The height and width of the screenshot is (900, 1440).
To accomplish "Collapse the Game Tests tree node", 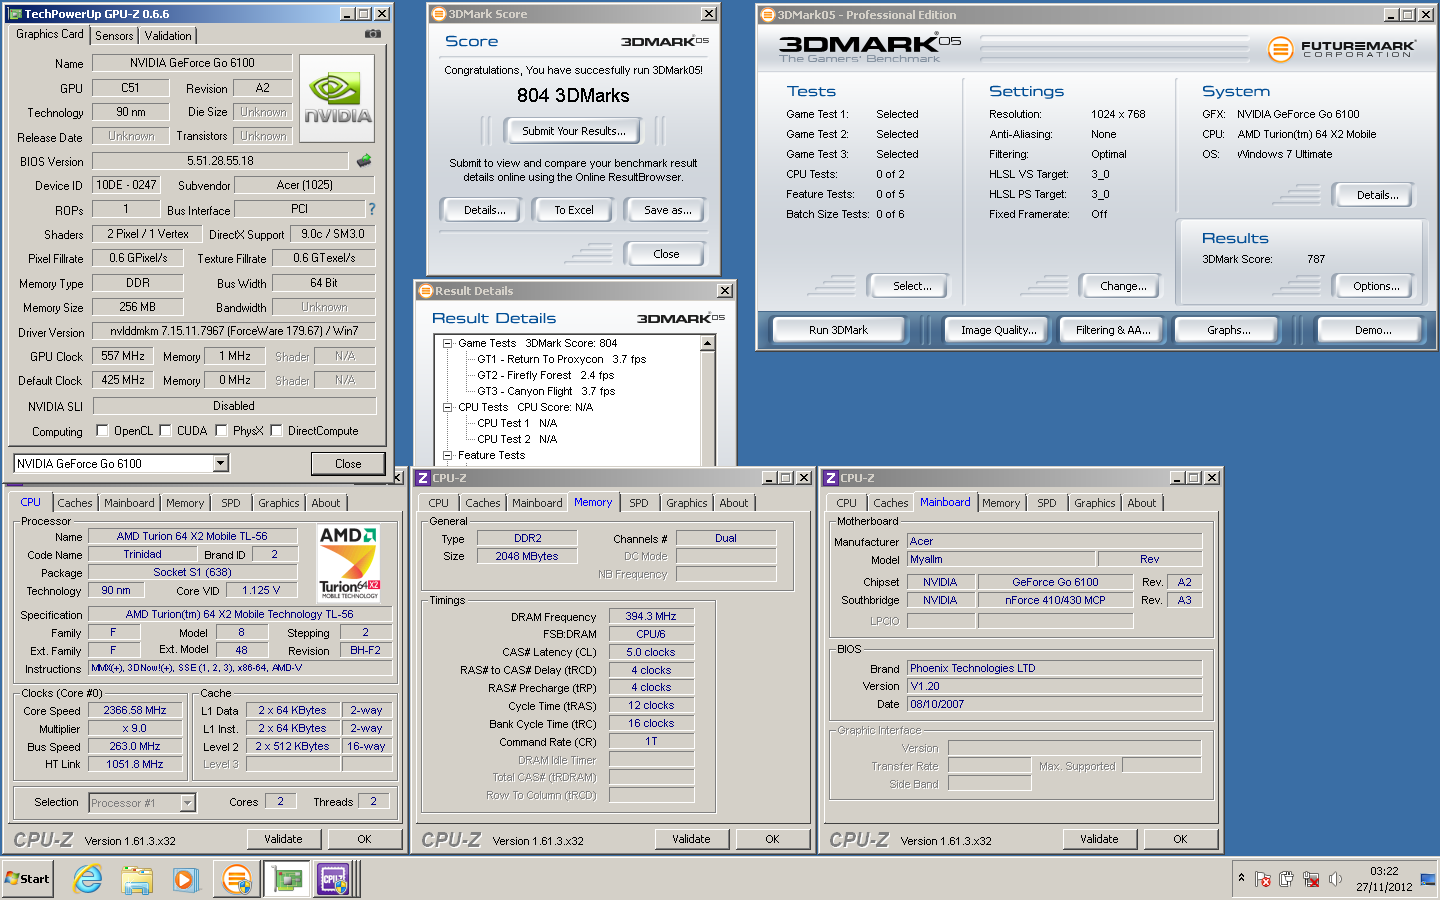I will tap(447, 343).
